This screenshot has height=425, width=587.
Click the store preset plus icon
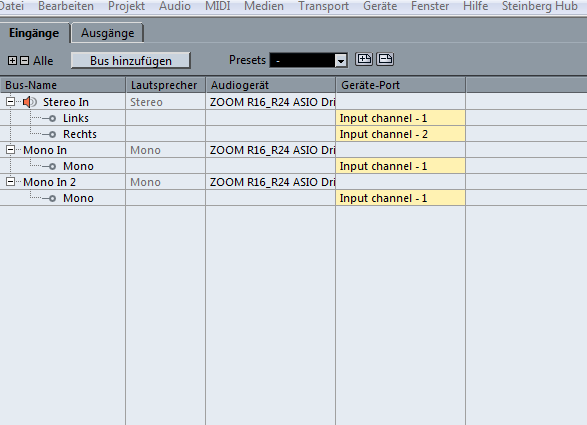coord(364,59)
